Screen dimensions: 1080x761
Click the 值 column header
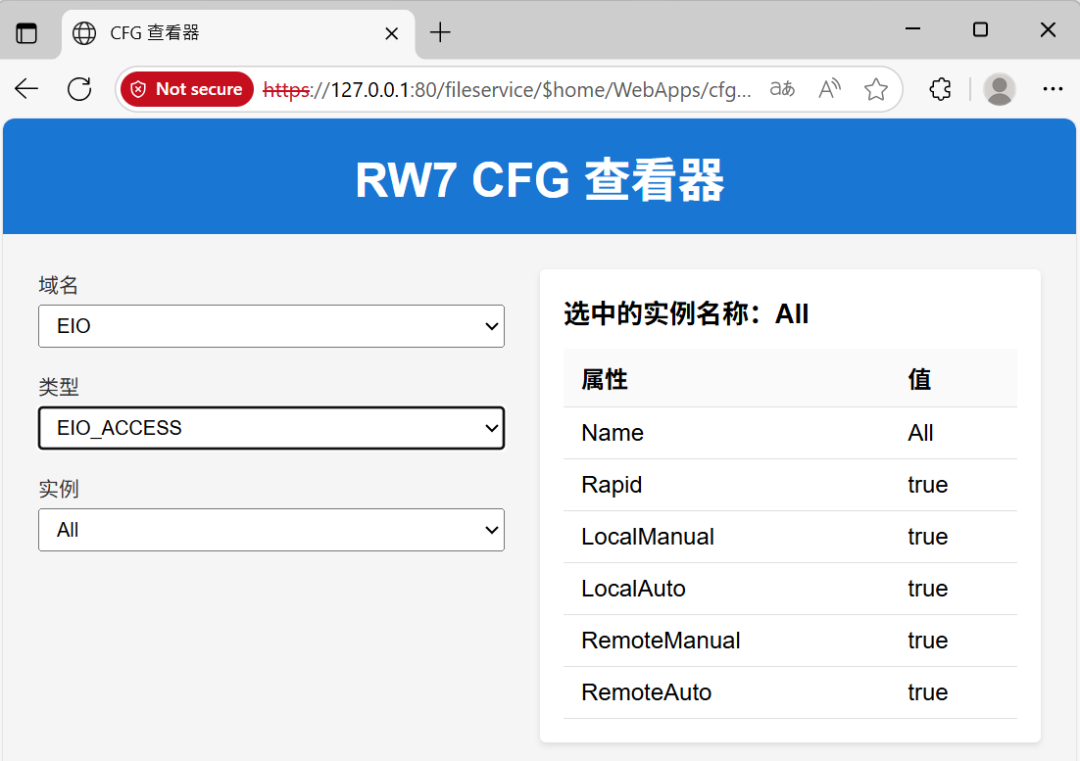[920, 379]
